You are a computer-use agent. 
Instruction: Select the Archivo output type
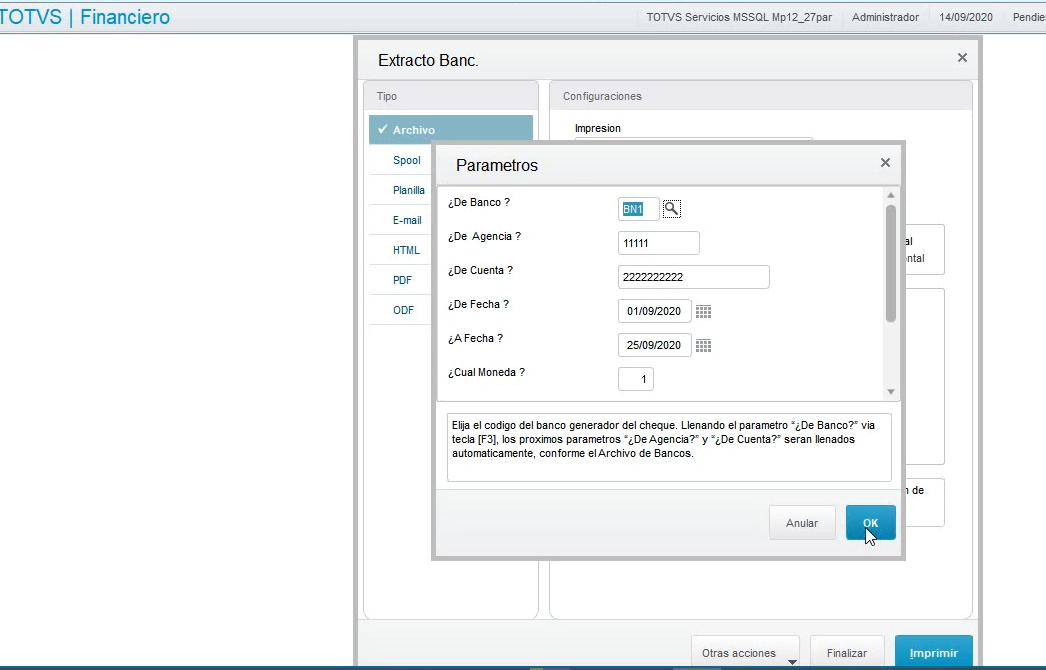click(451, 129)
